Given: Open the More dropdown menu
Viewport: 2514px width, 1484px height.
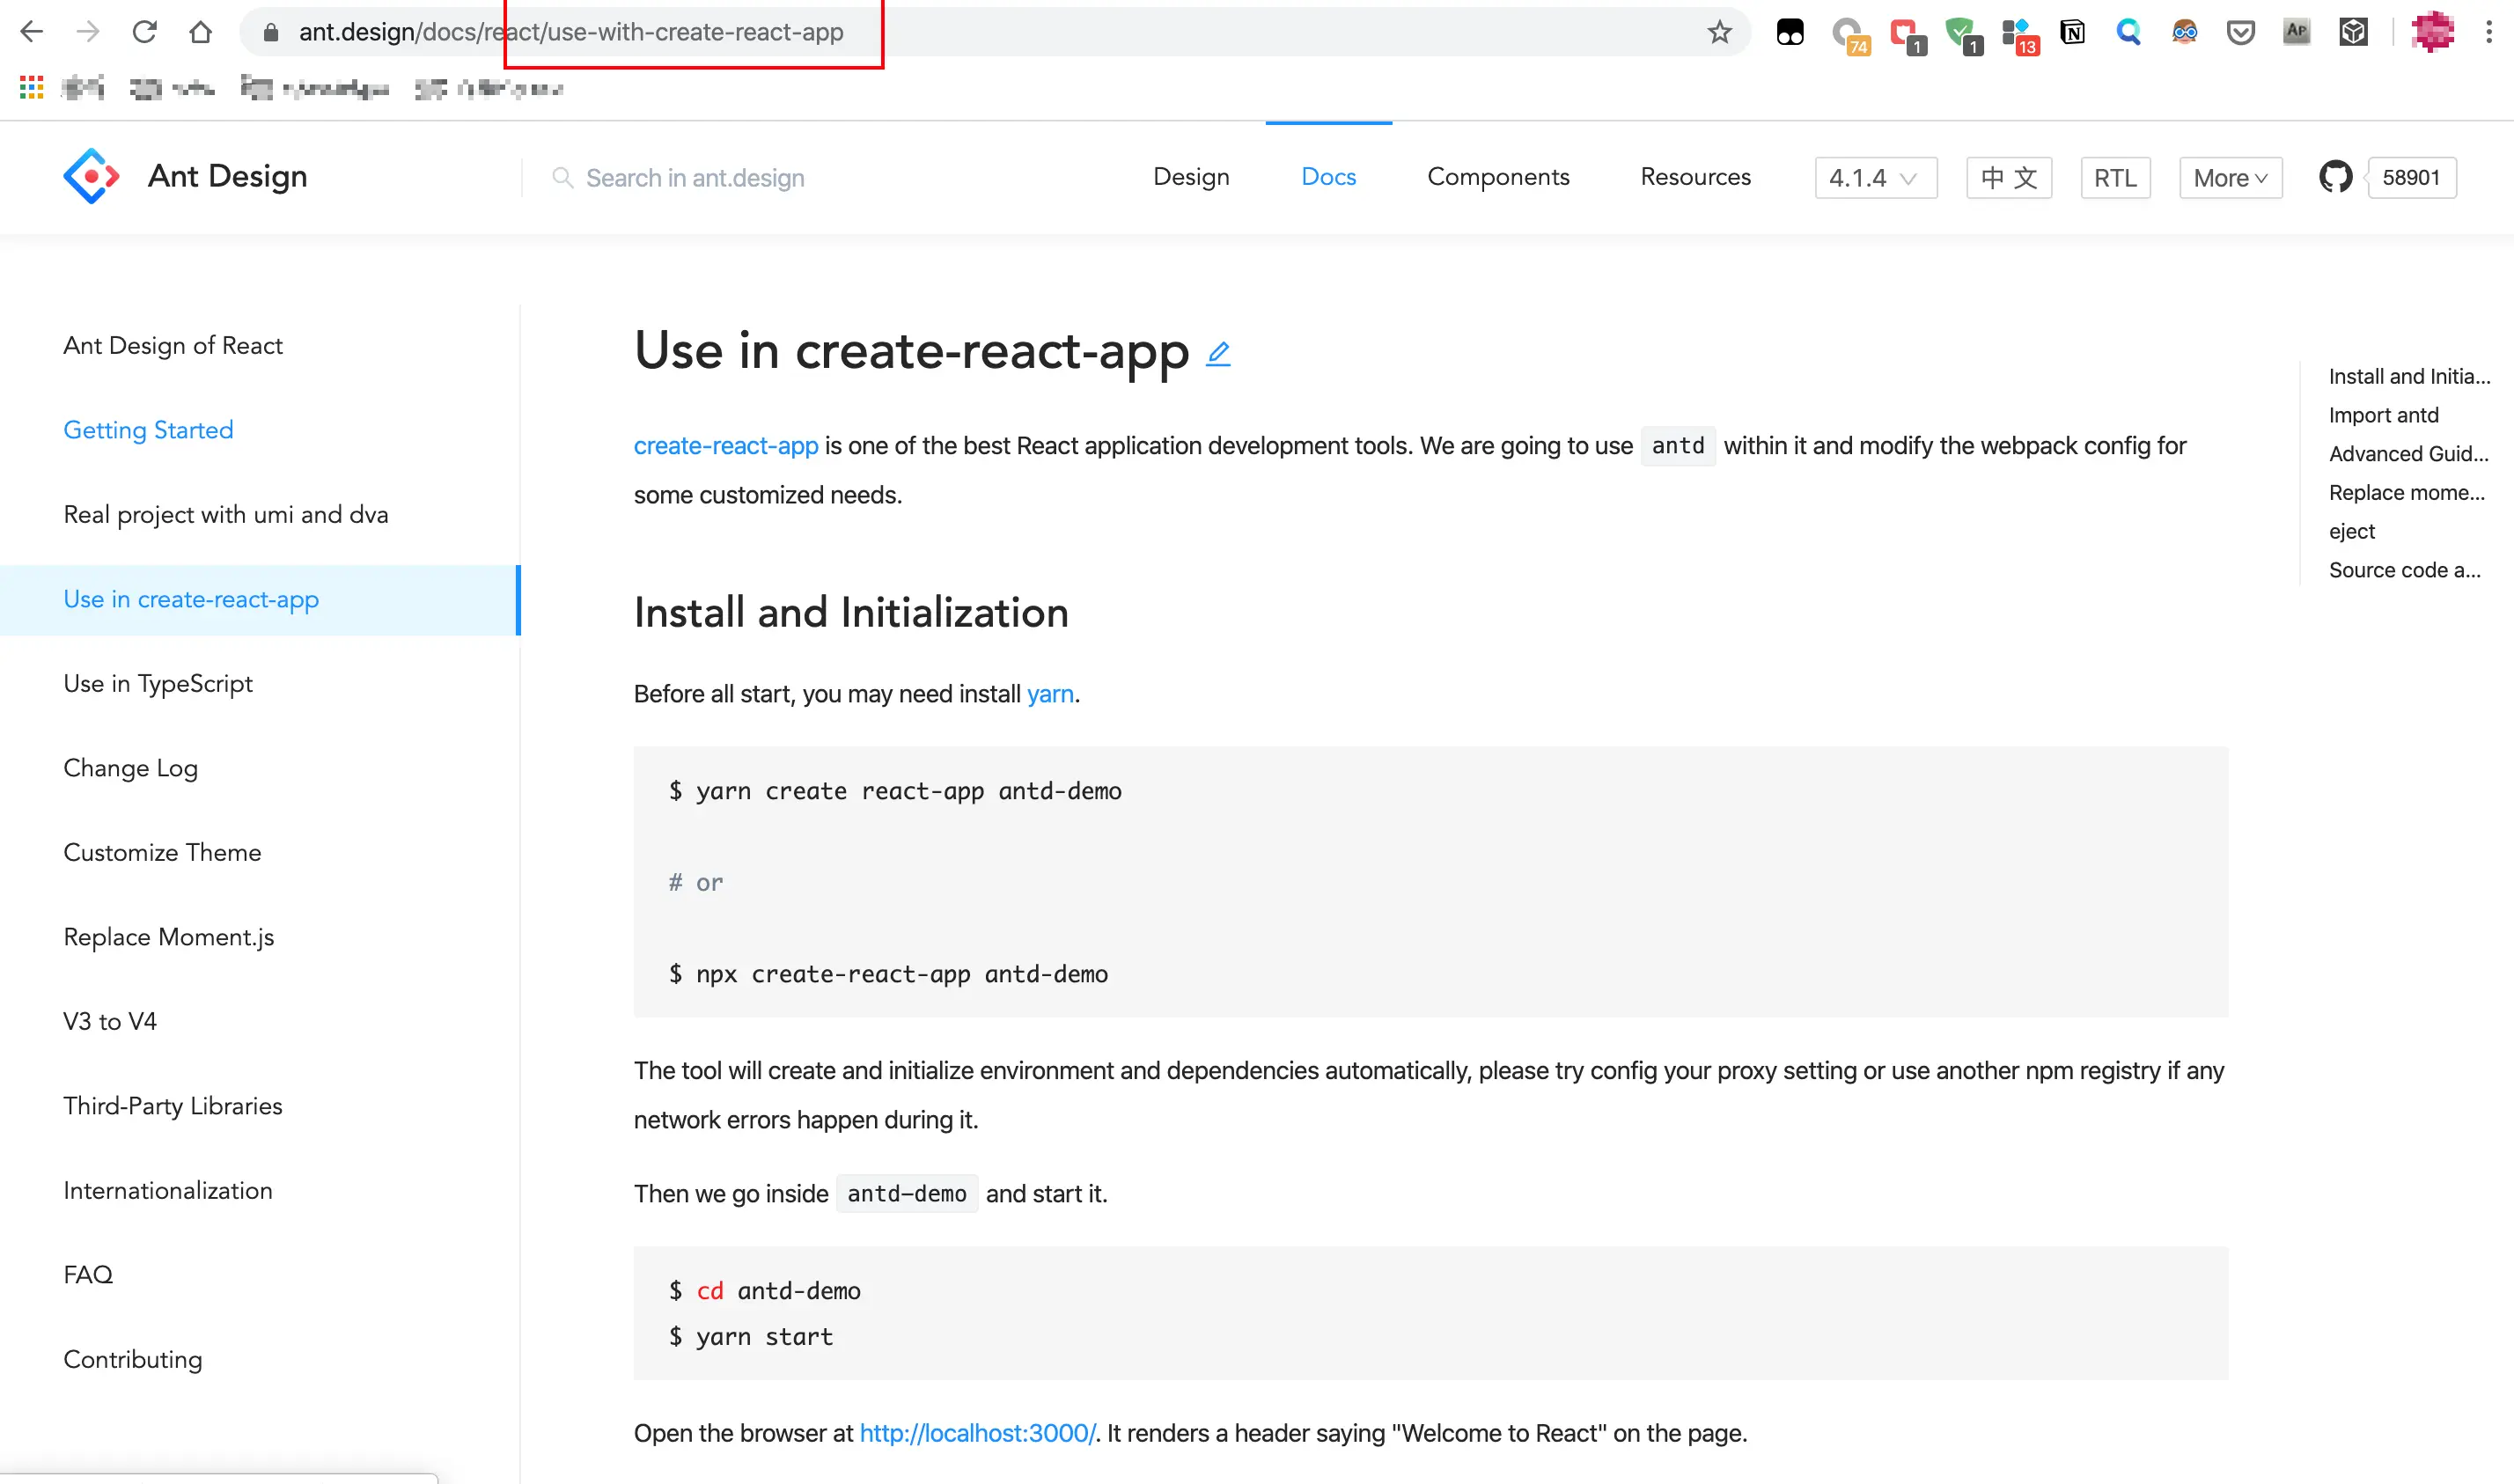Looking at the screenshot, I should pos(2230,178).
